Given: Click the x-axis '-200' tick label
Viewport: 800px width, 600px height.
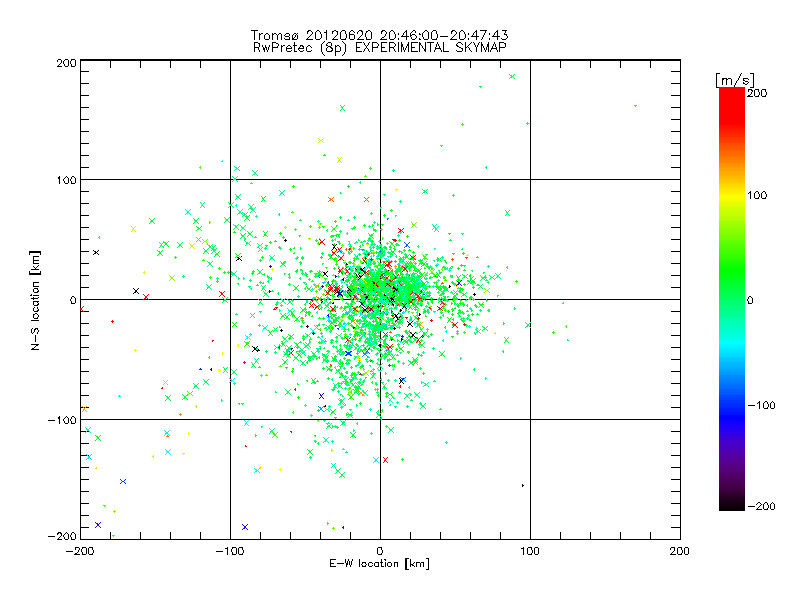Looking at the screenshot, I should (x=80, y=551).
